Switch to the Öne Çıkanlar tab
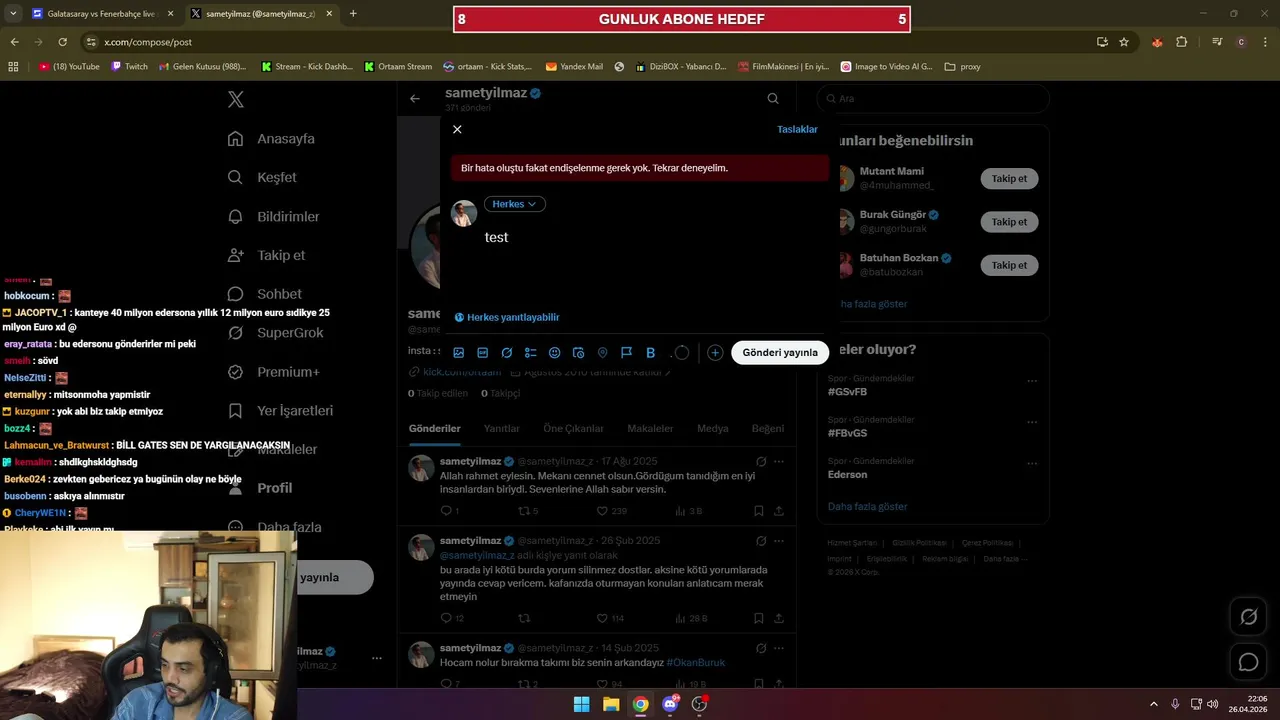 point(574,428)
